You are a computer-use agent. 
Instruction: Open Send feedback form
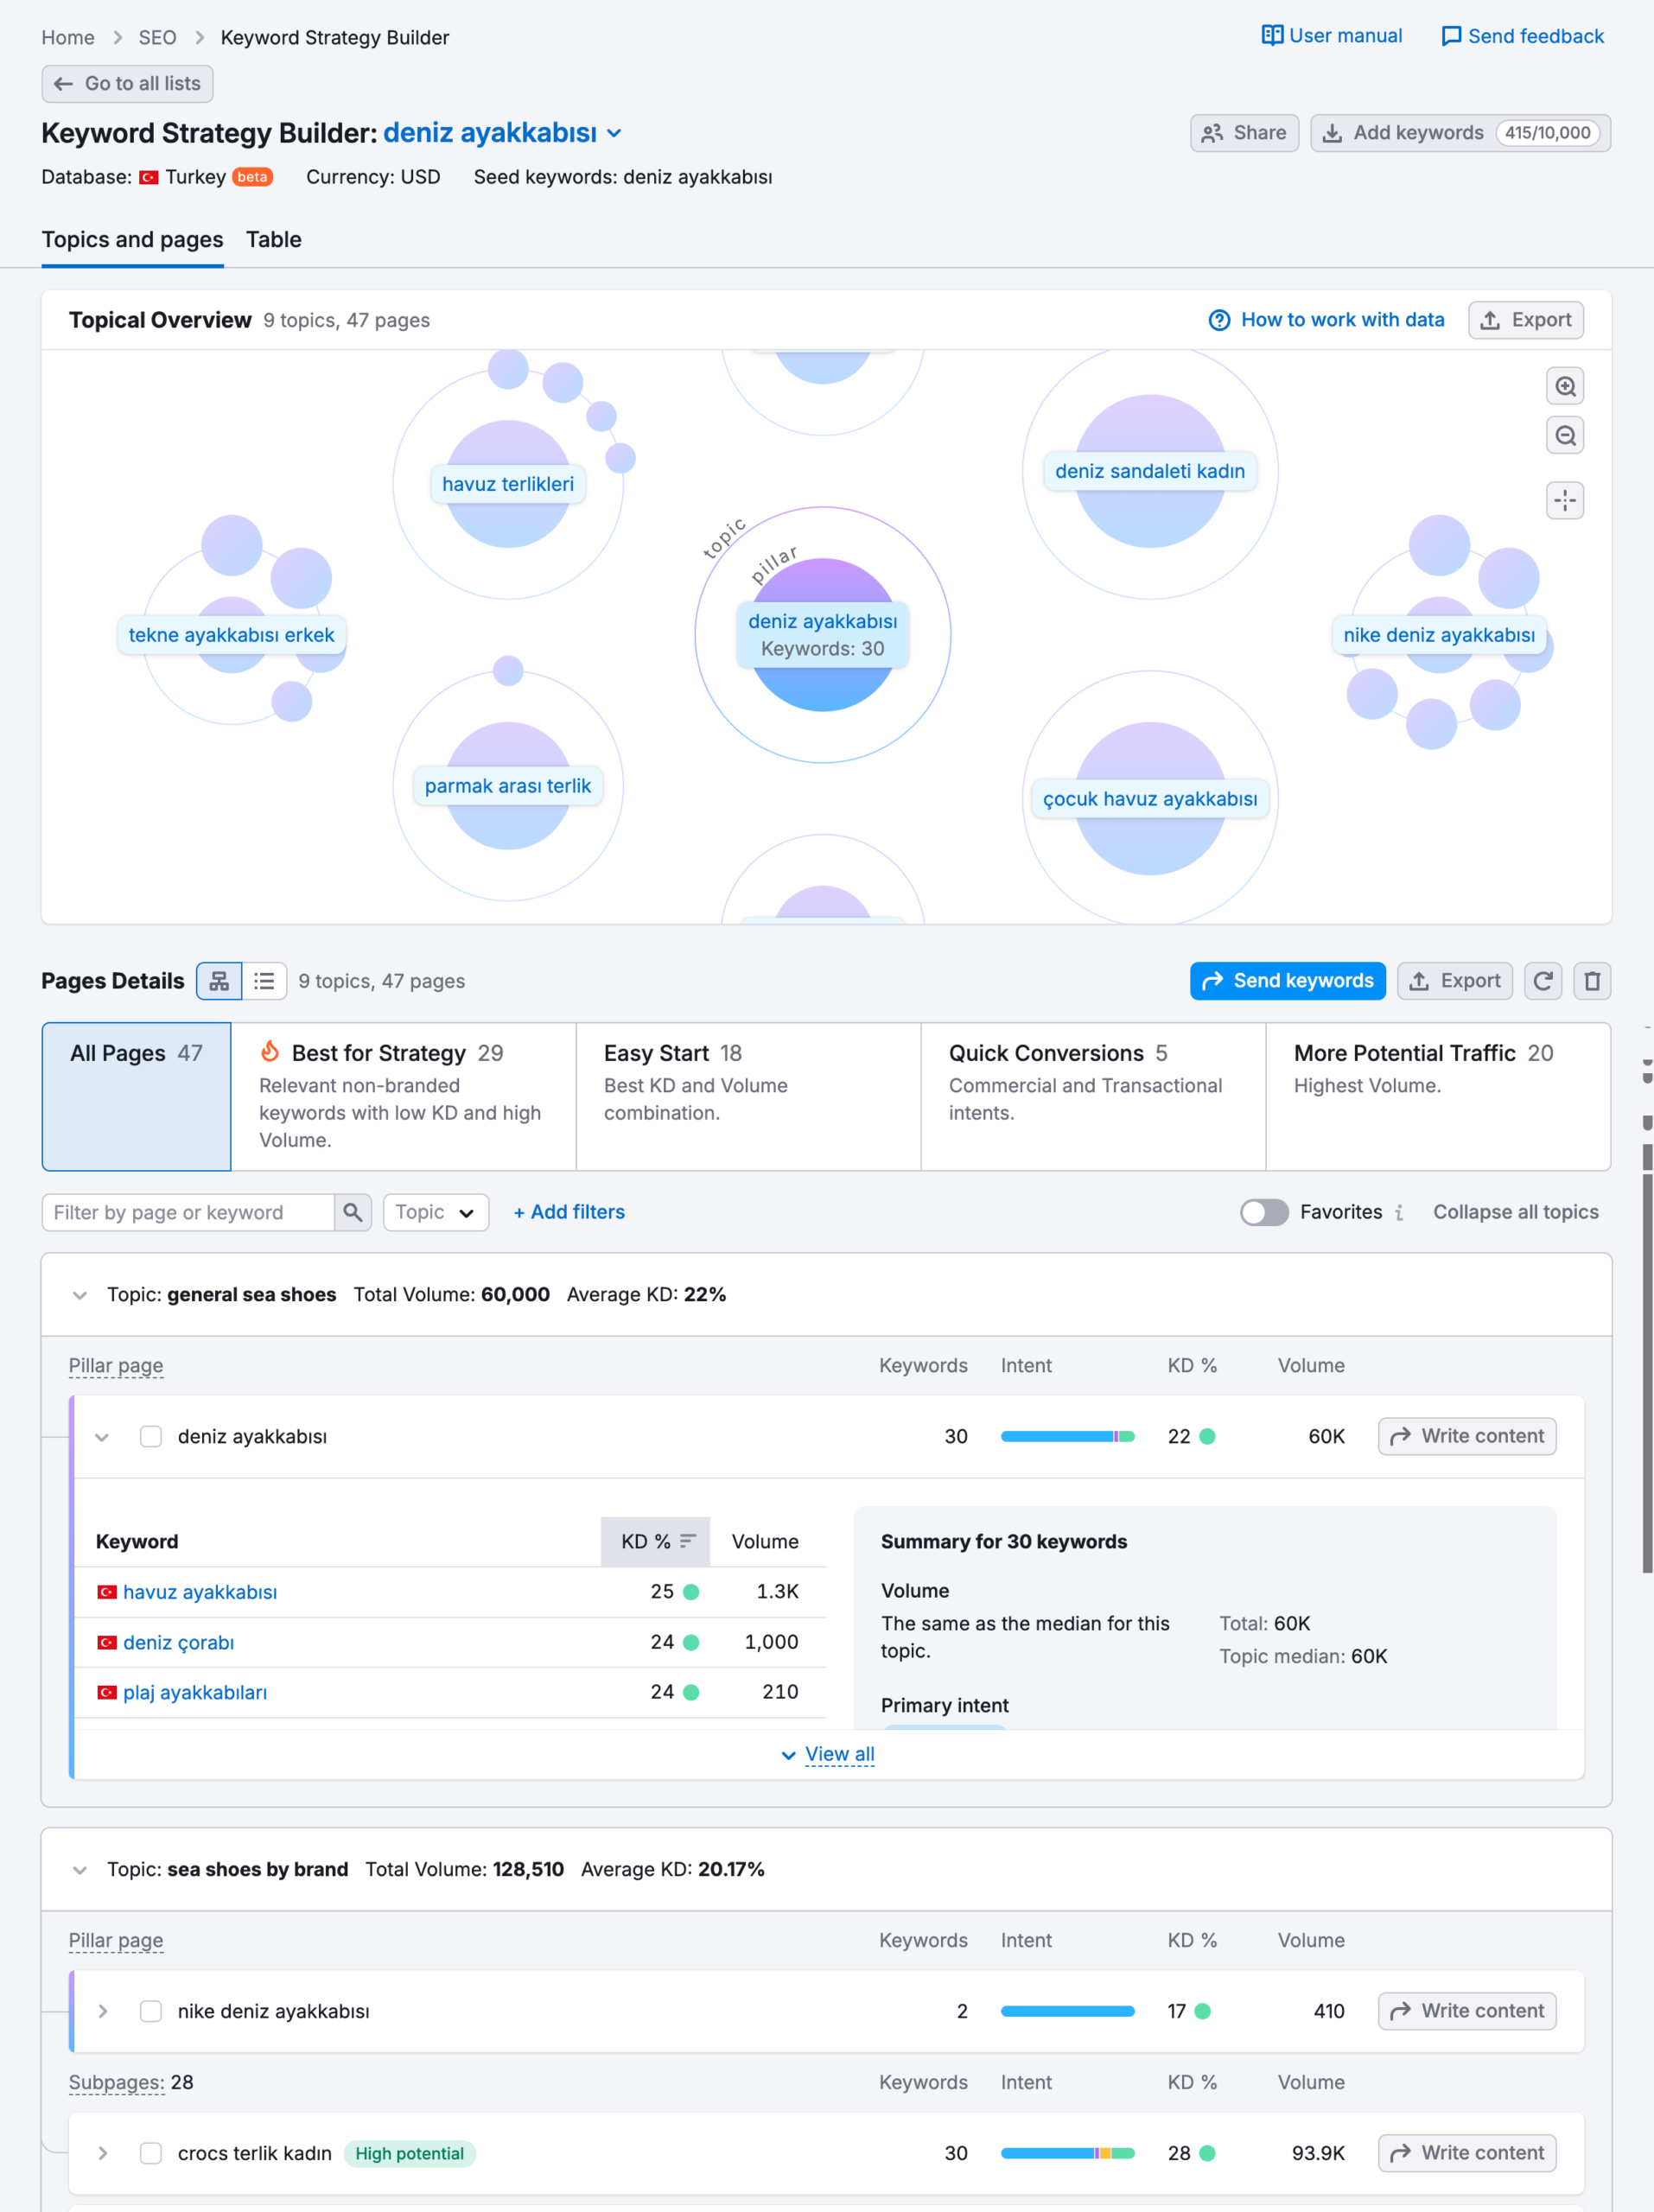(1522, 36)
